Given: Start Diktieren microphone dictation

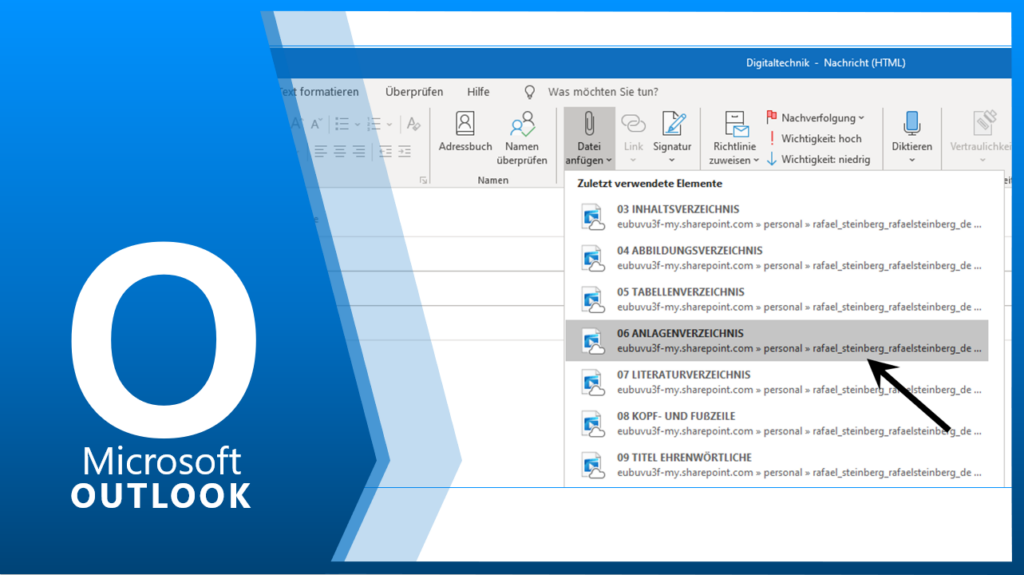Looking at the screenshot, I should (912, 133).
